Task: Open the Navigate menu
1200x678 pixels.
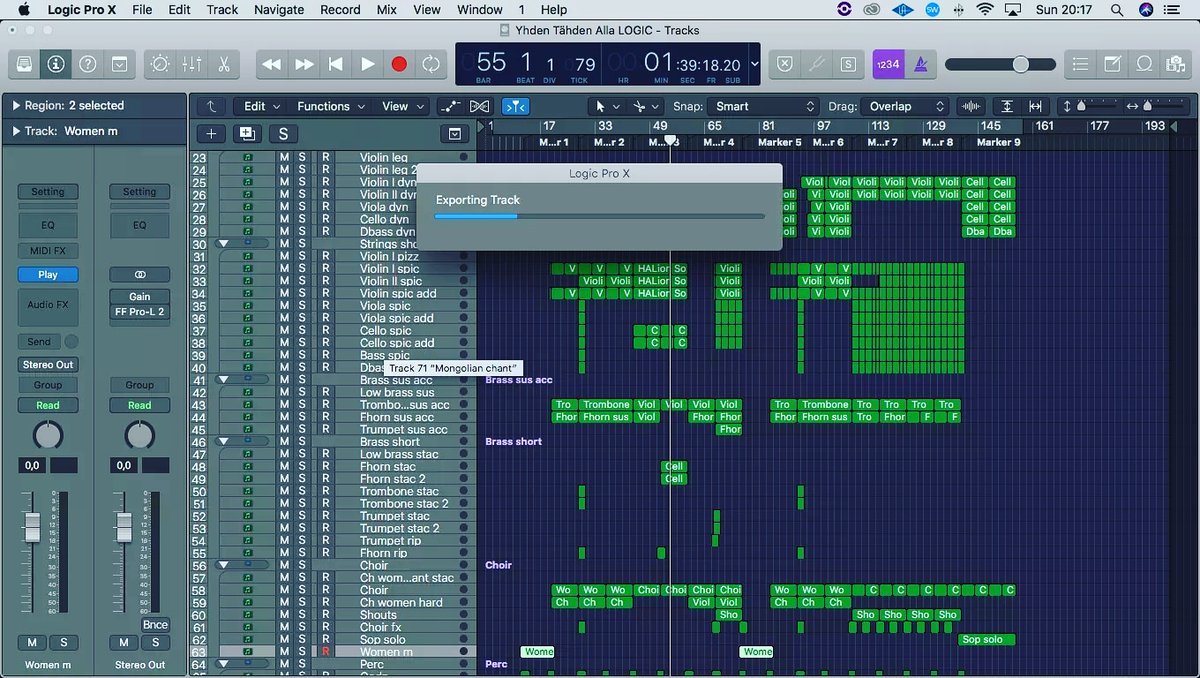Action: point(279,9)
